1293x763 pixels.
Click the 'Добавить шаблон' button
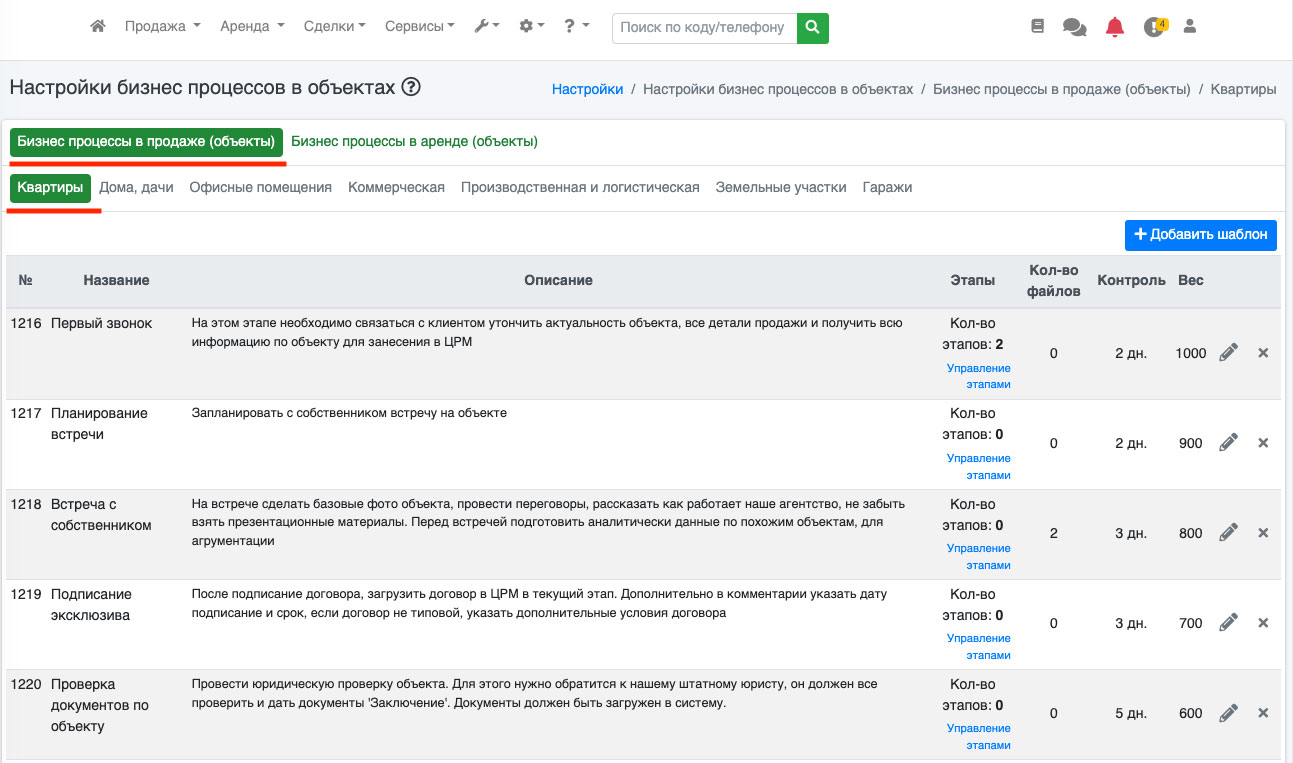point(1200,235)
